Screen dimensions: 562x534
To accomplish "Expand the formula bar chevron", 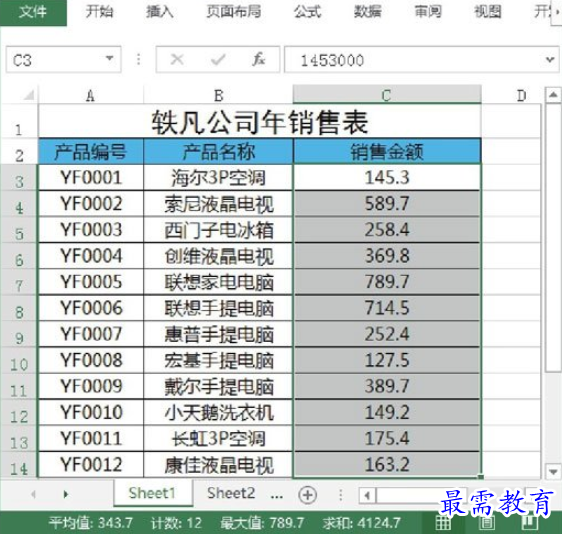I will click(550, 59).
